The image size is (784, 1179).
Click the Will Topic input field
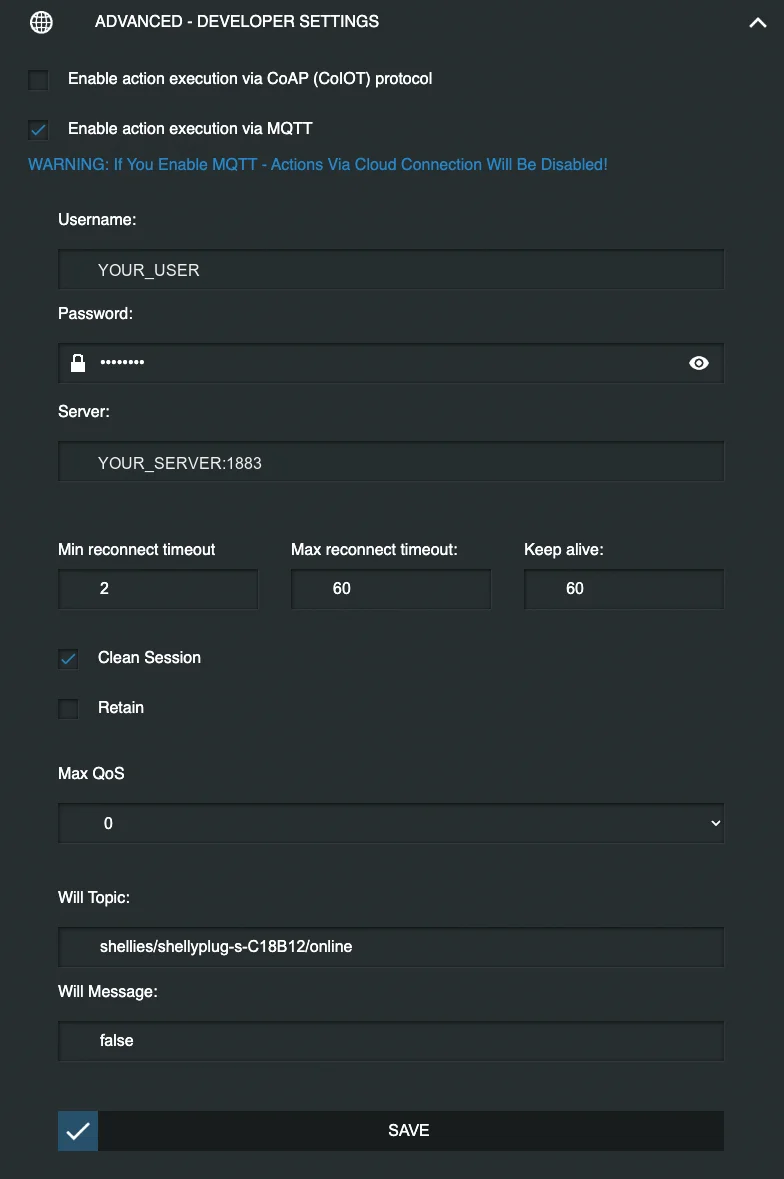pyautogui.click(x=391, y=947)
